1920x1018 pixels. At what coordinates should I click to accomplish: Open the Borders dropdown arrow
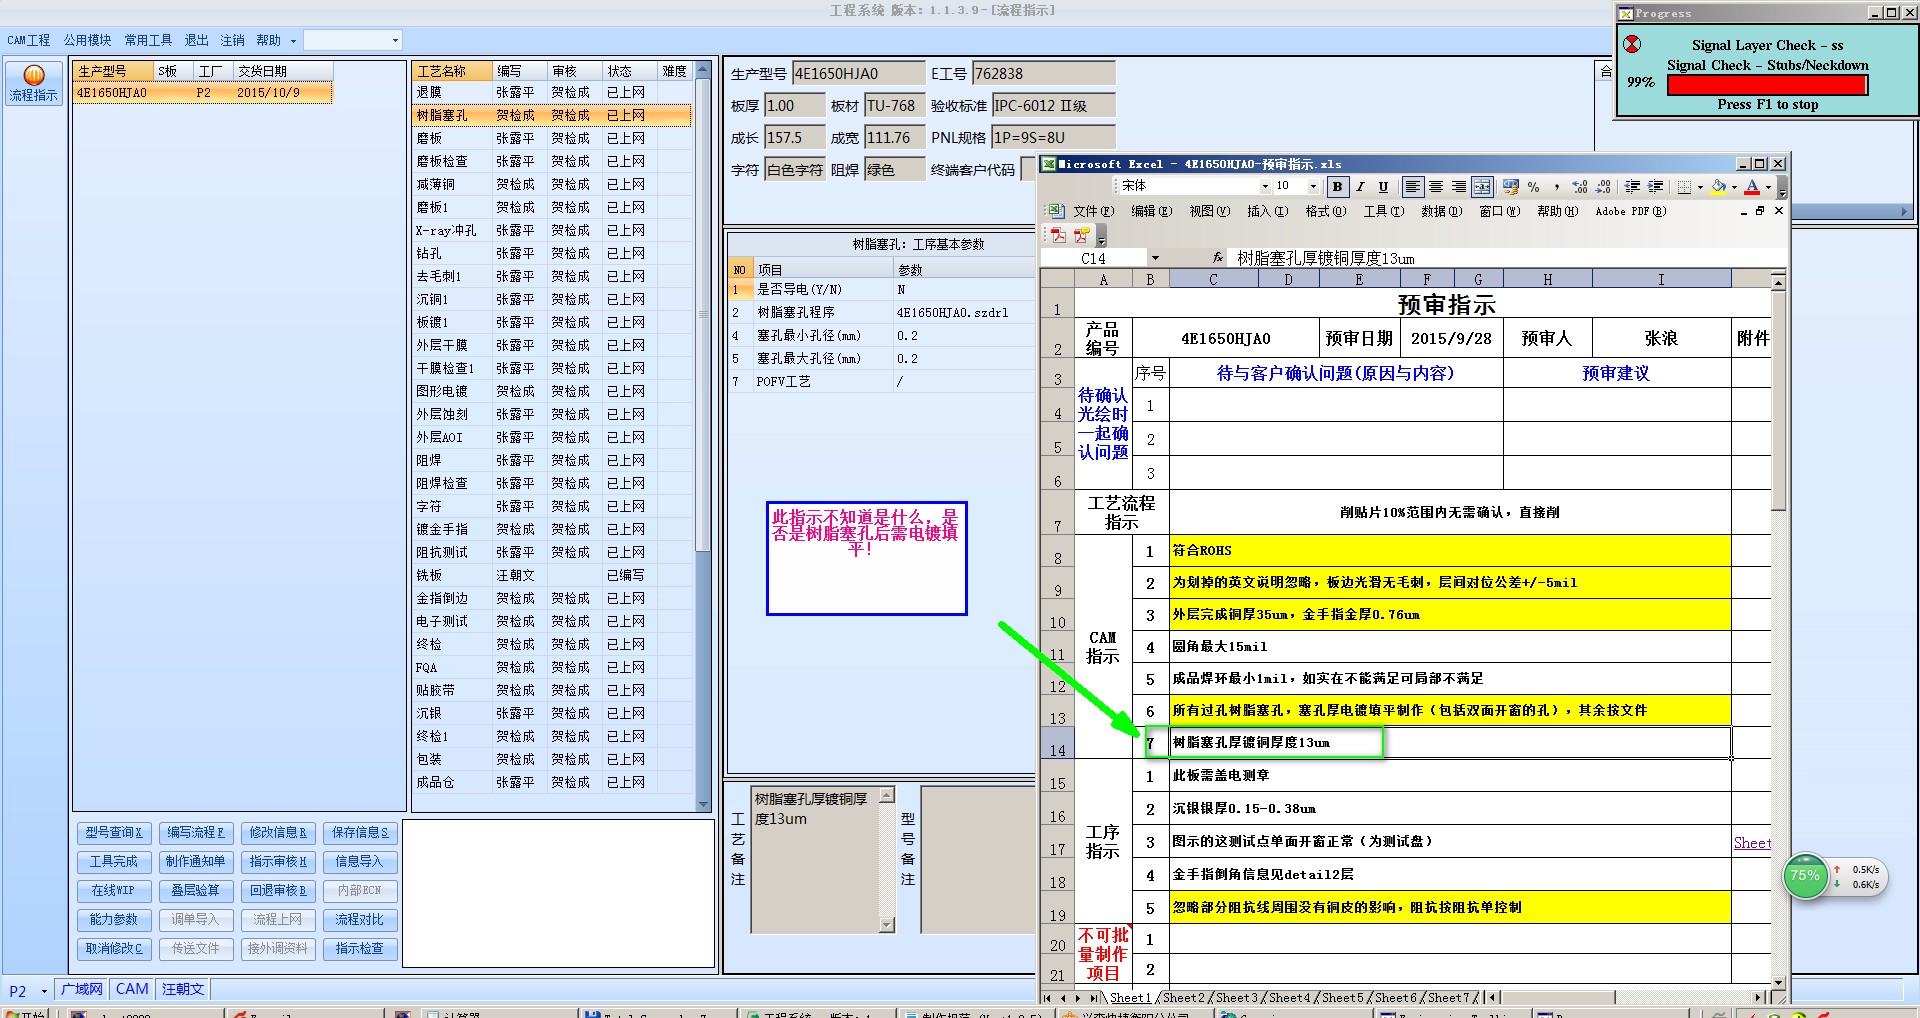[1700, 187]
